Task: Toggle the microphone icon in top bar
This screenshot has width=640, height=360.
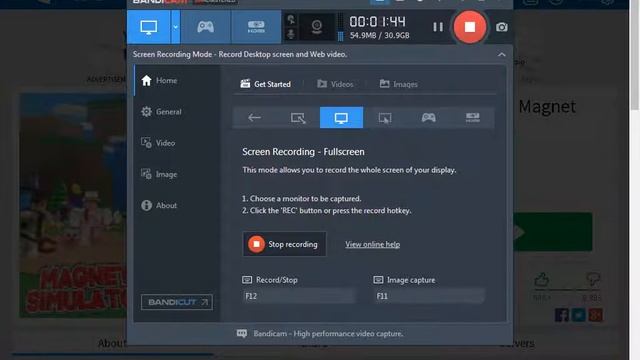Action: click(291, 34)
